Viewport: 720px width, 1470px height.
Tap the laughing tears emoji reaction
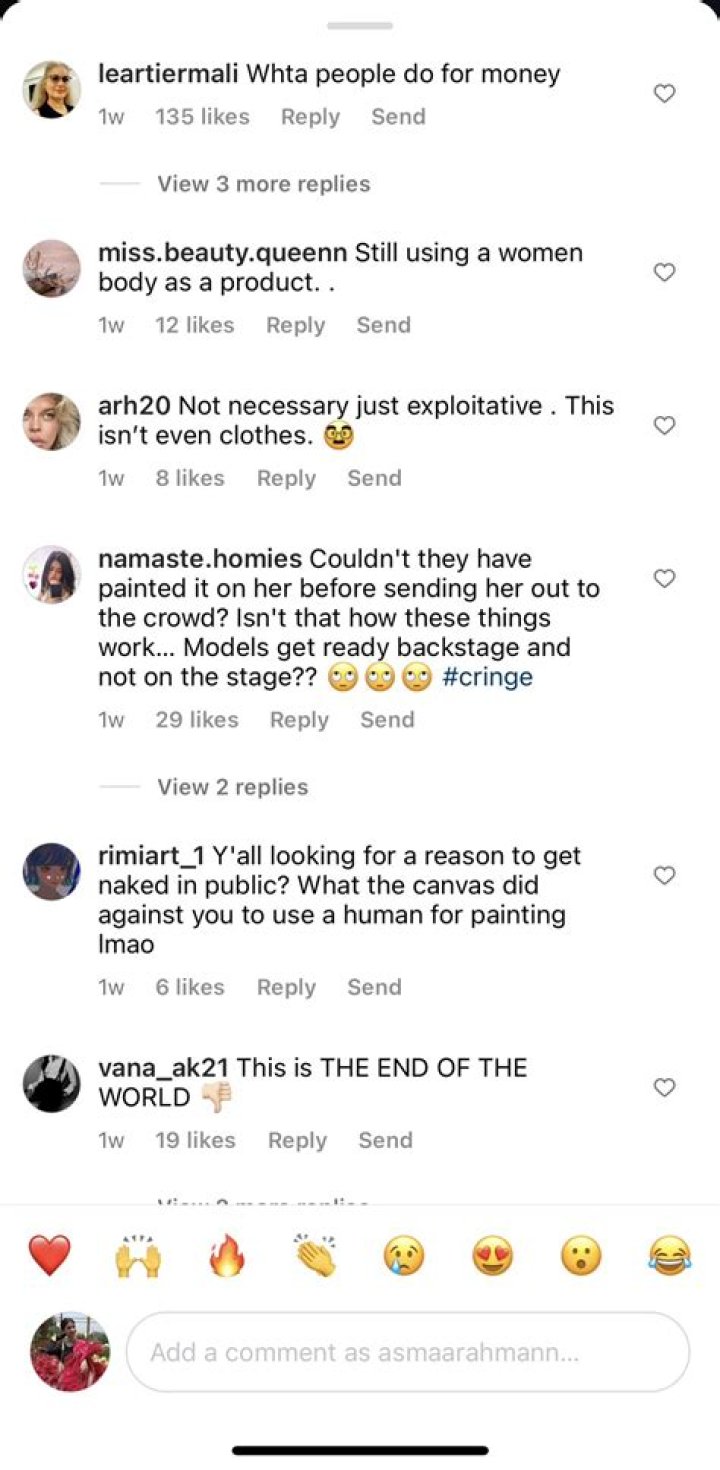pyautogui.click(x=670, y=1255)
